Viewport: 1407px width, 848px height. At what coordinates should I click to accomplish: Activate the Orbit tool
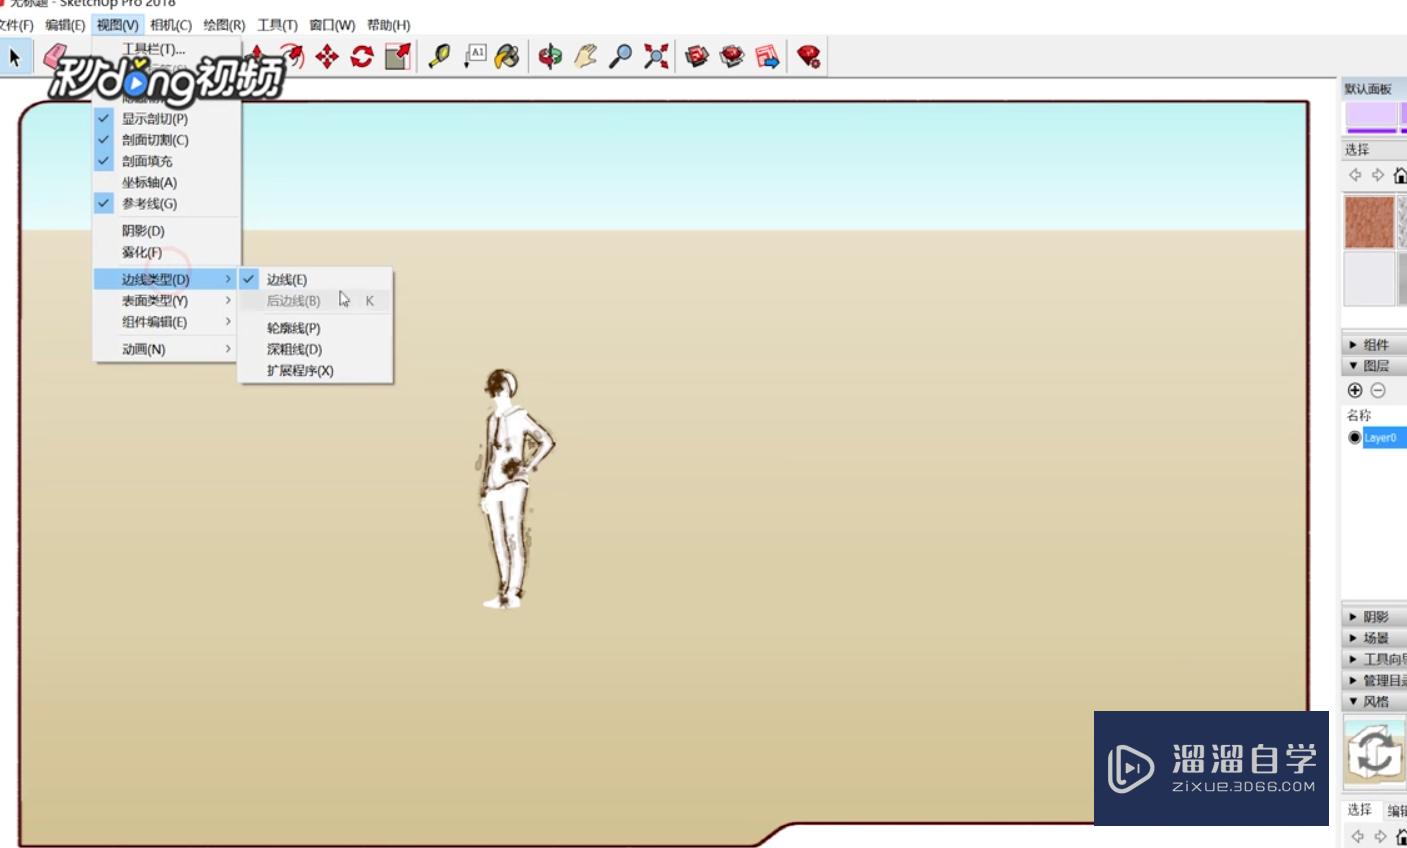tap(550, 56)
